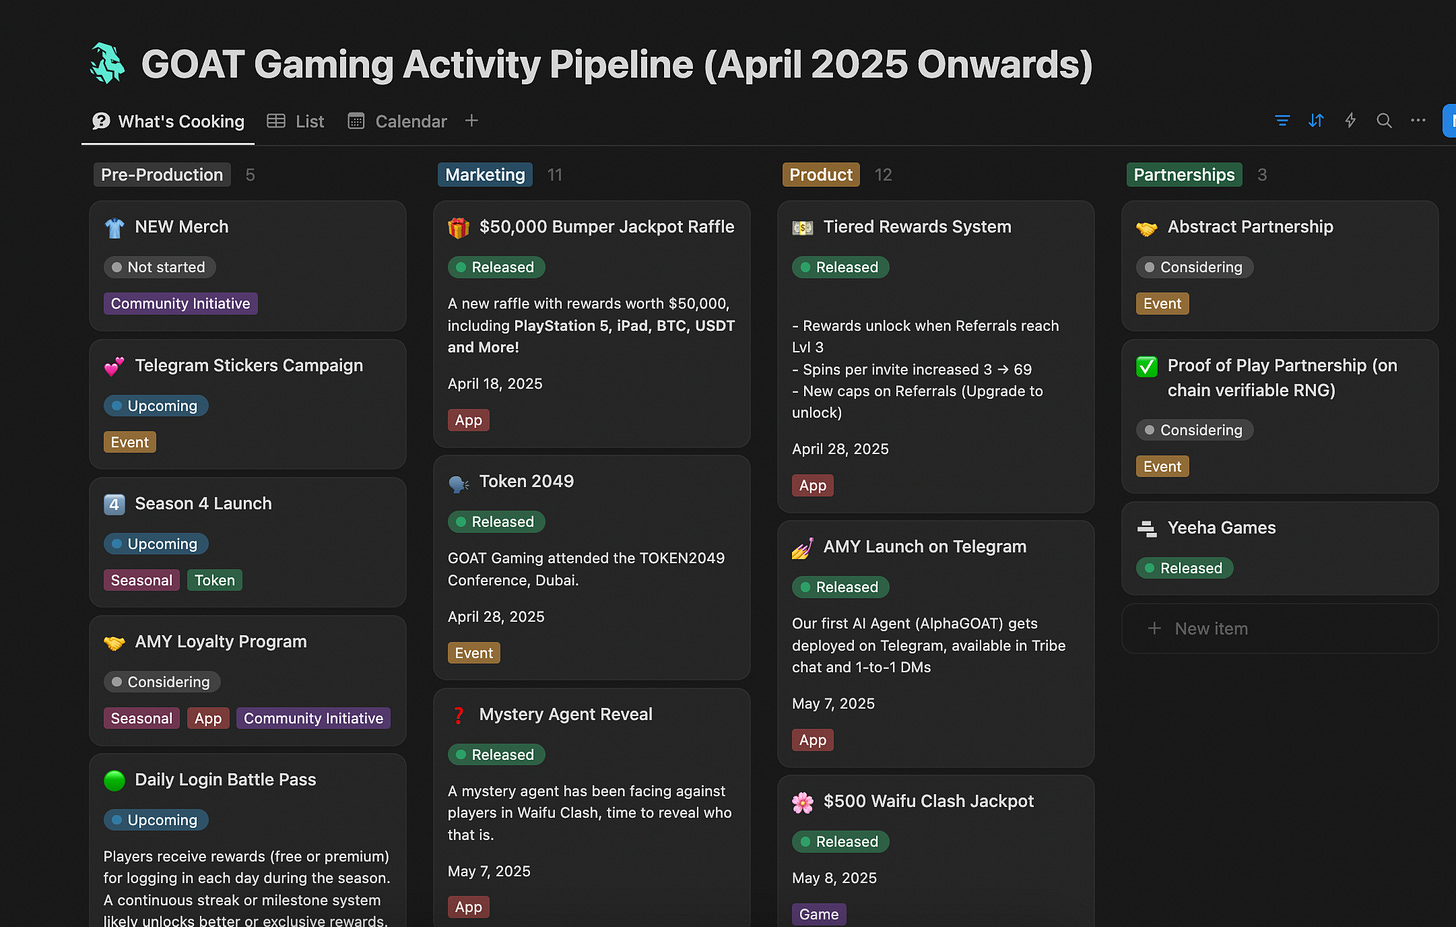Click Event tag on Proof of Play Partnership
Viewport: 1456px width, 927px height.
coord(1163,467)
